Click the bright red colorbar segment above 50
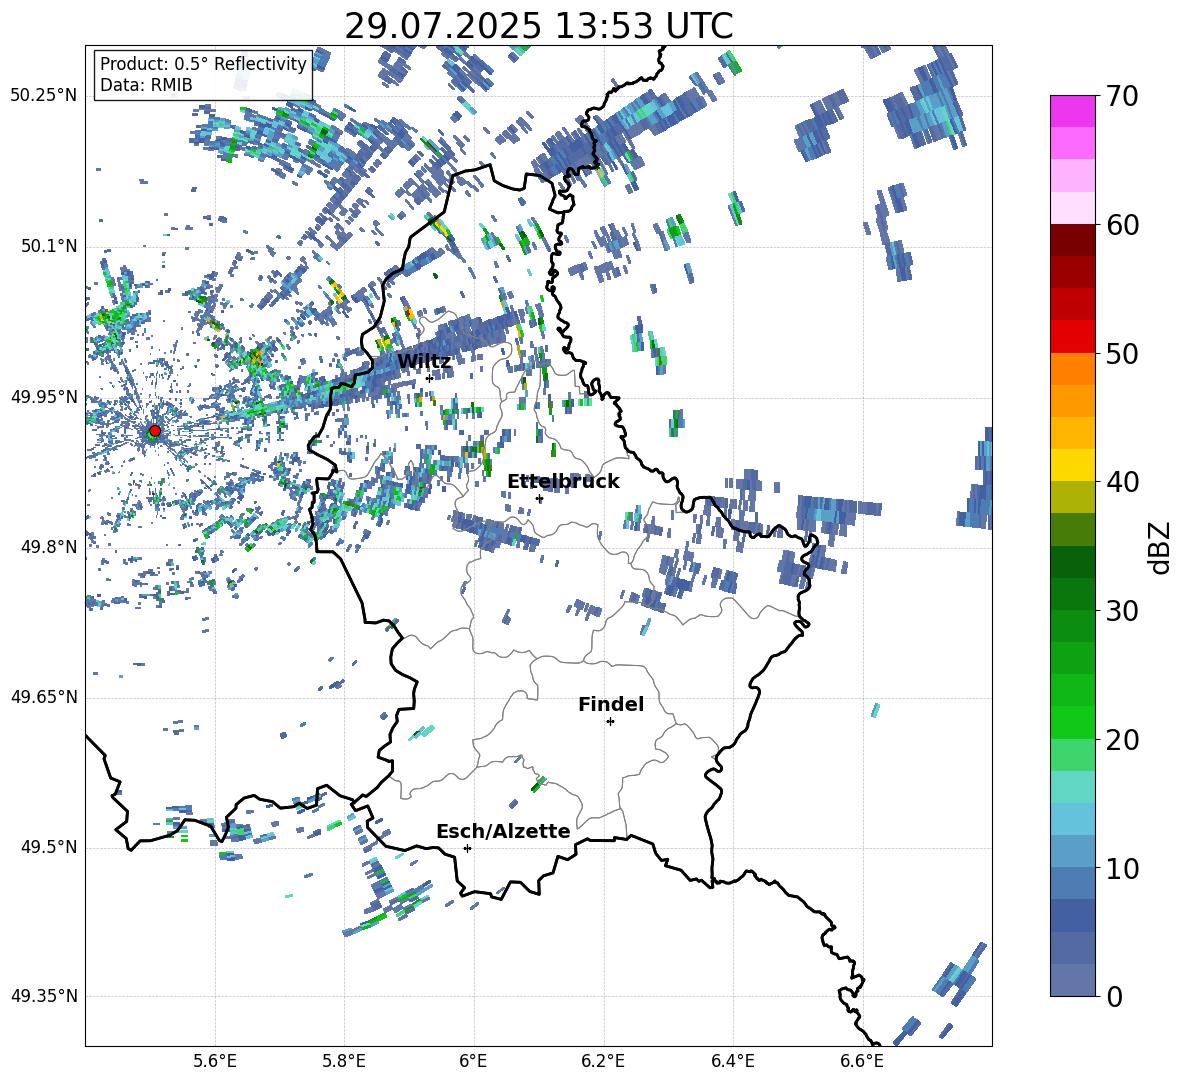This screenshot has width=1184, height=1081. [x=1072, y=337]
